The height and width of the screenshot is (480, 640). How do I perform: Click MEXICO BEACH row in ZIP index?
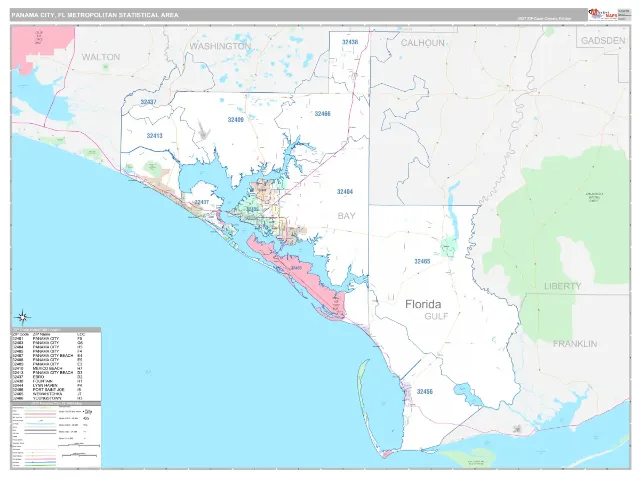tap(48, 369)
